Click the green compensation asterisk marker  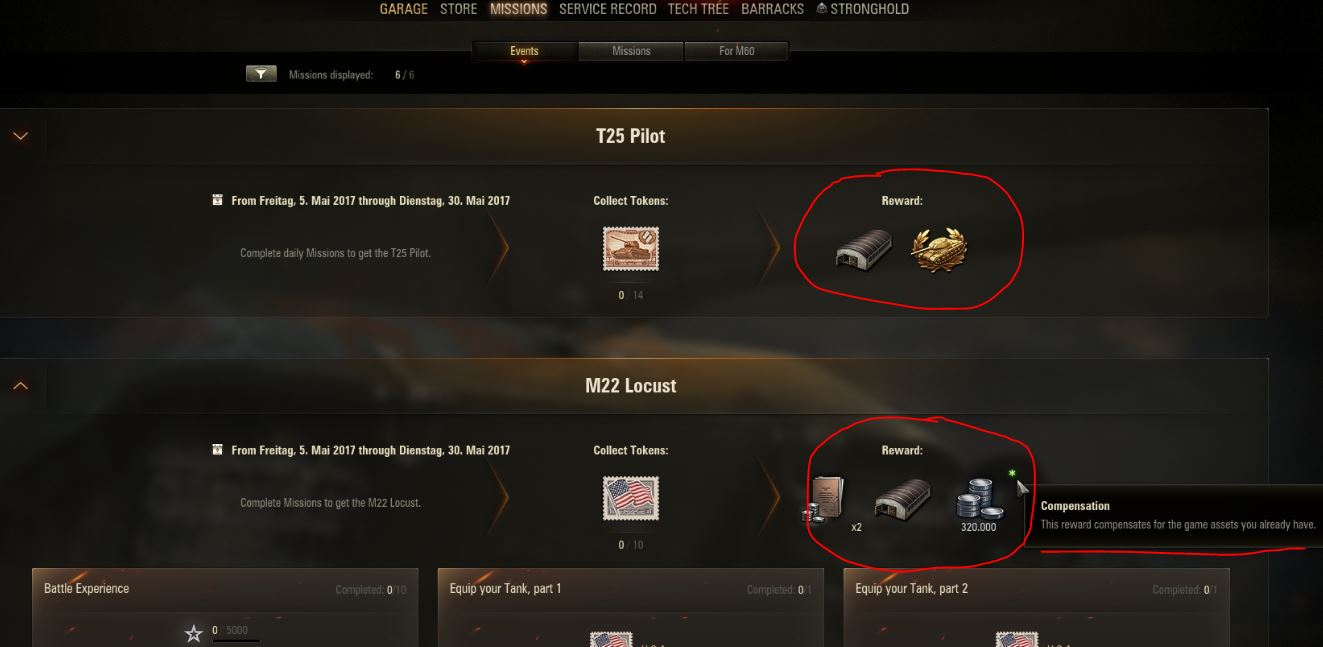[1012, 473]
